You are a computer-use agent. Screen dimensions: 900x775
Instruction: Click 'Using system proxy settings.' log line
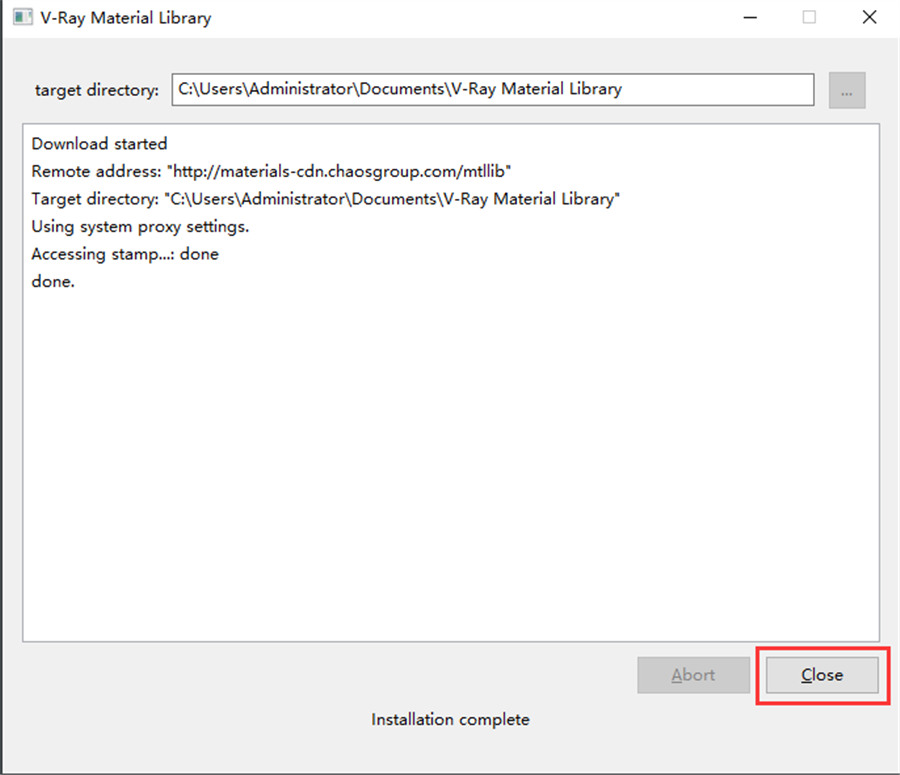point(140,227)
